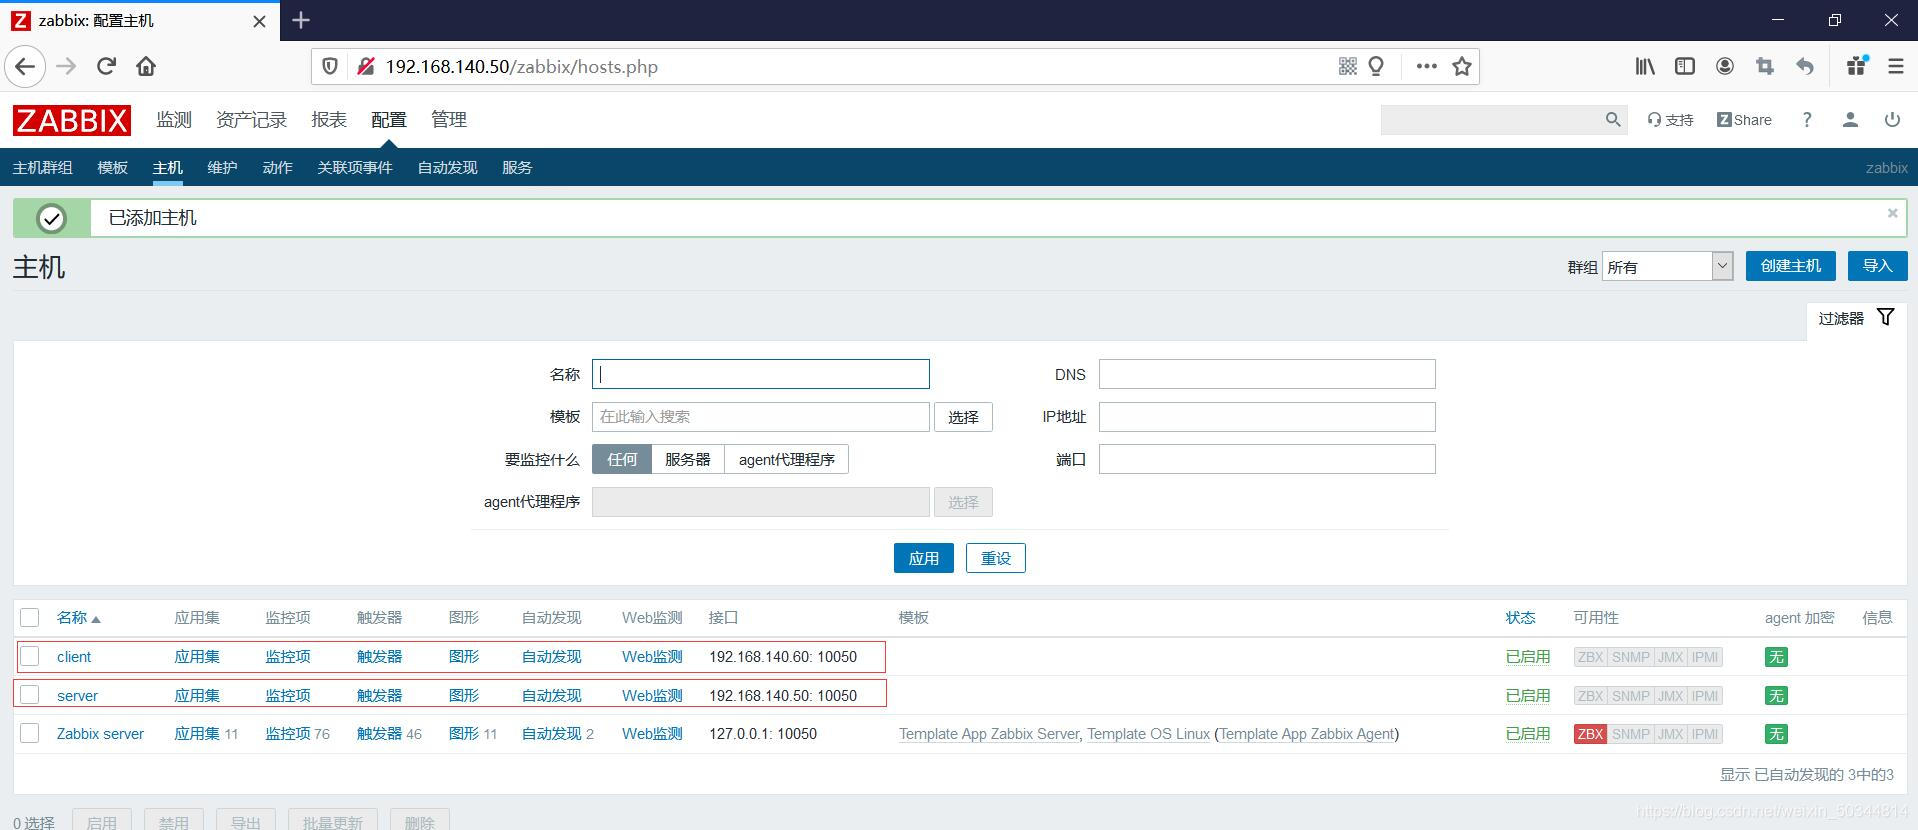The image size is (1918, 830).
Task: Click the 支持 support link
Action: tap(1670, 120)
